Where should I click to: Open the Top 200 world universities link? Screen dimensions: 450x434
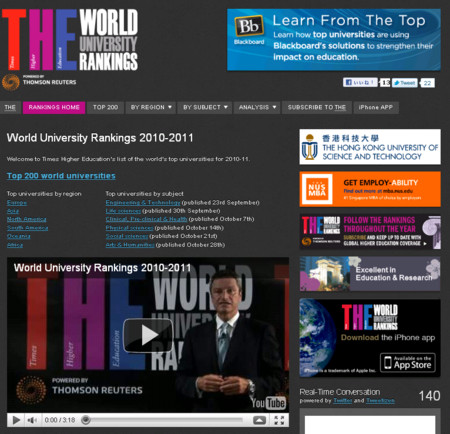pos(61,176)
